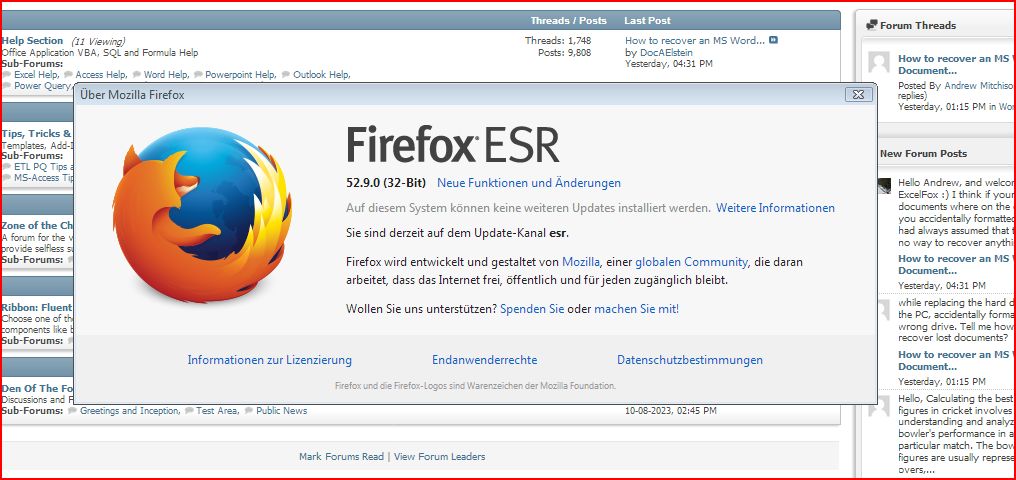The width and height of the screenshot is (1016, 480).
Task: Open the MS-Access Tip sub-forum
Action: [x=43, y=177]
